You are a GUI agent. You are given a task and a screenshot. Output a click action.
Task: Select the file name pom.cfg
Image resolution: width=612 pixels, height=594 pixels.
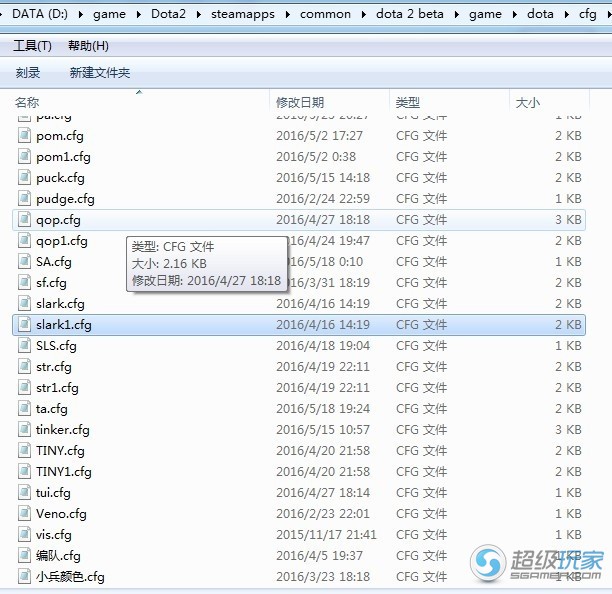(60, 136)
